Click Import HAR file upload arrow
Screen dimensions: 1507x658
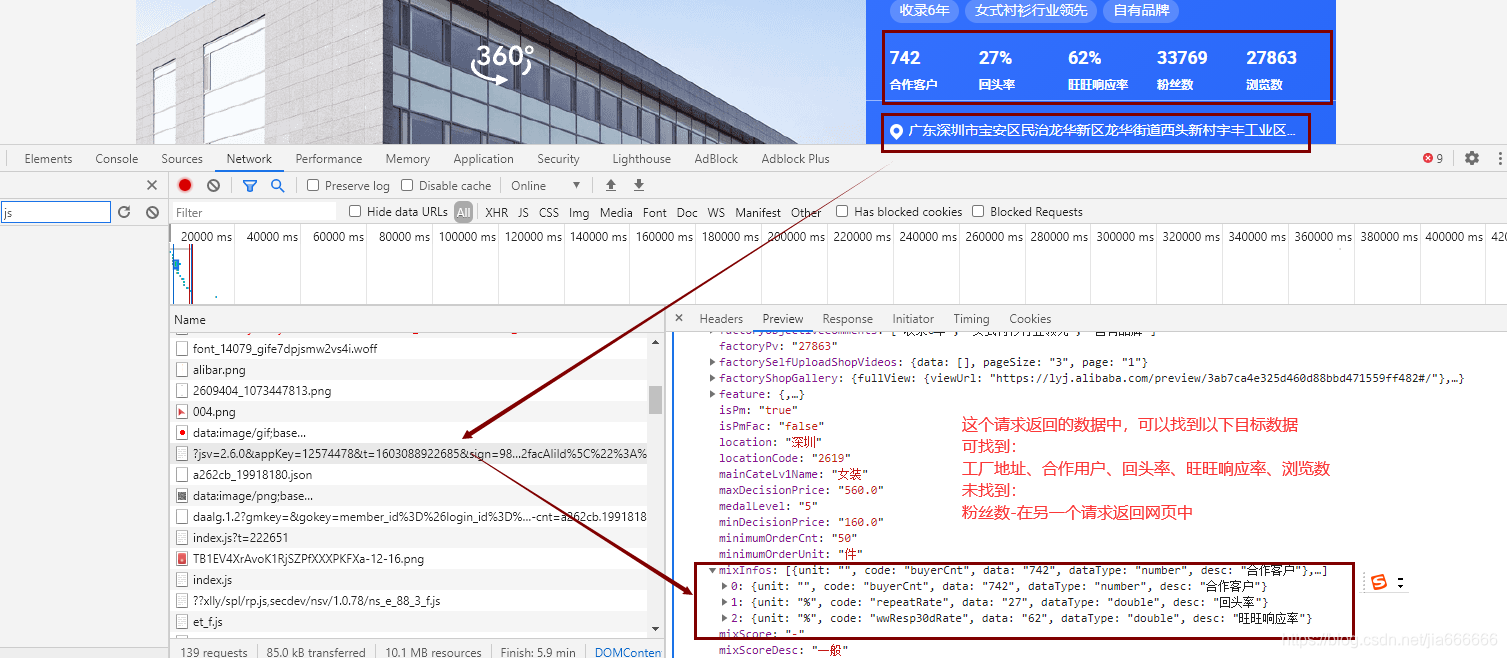point(611,185)
